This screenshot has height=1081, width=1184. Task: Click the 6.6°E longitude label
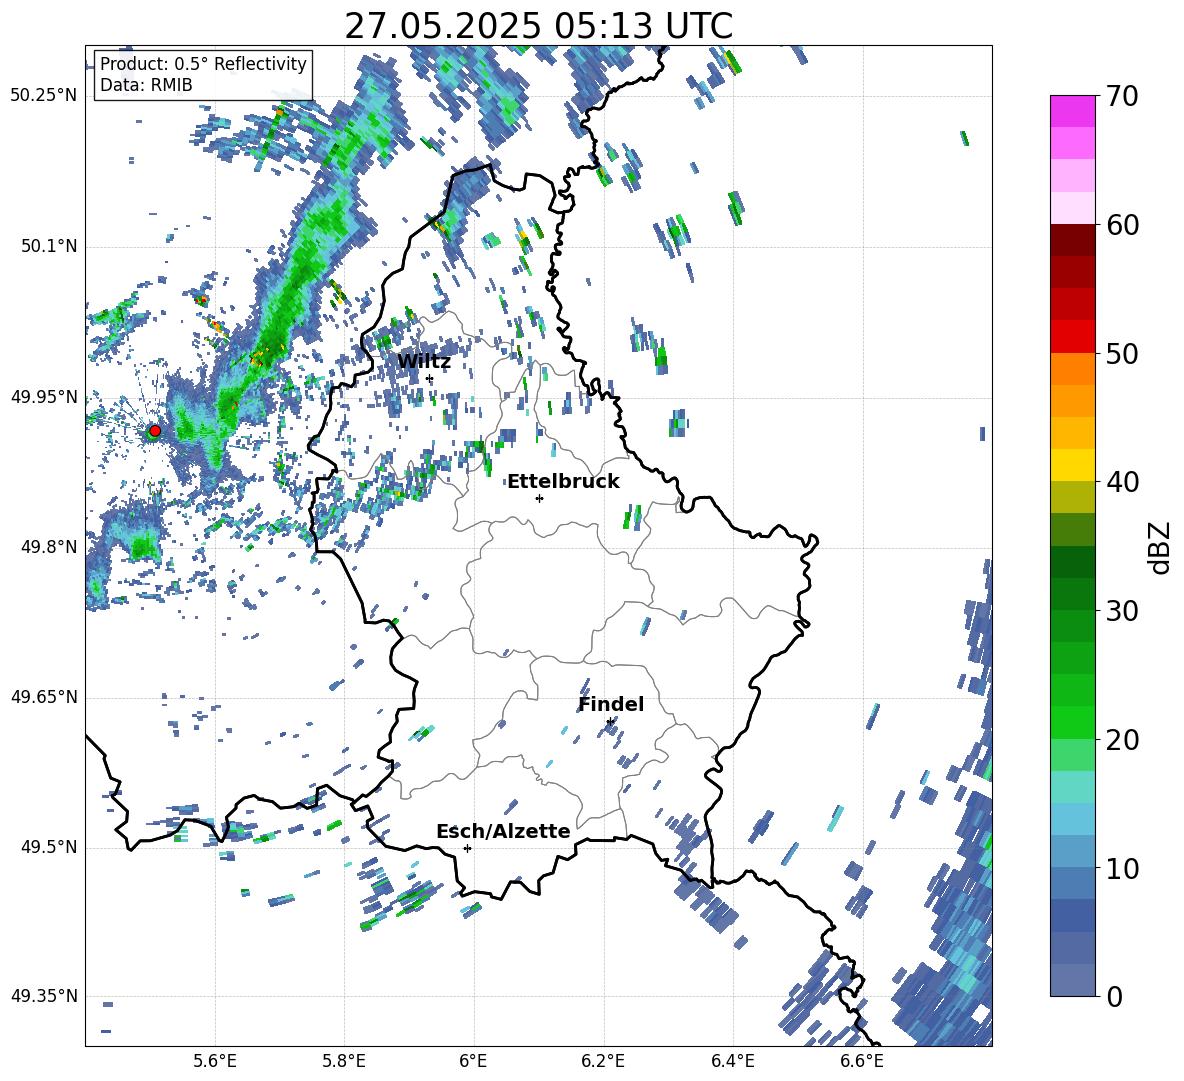tap(862, 1061)
